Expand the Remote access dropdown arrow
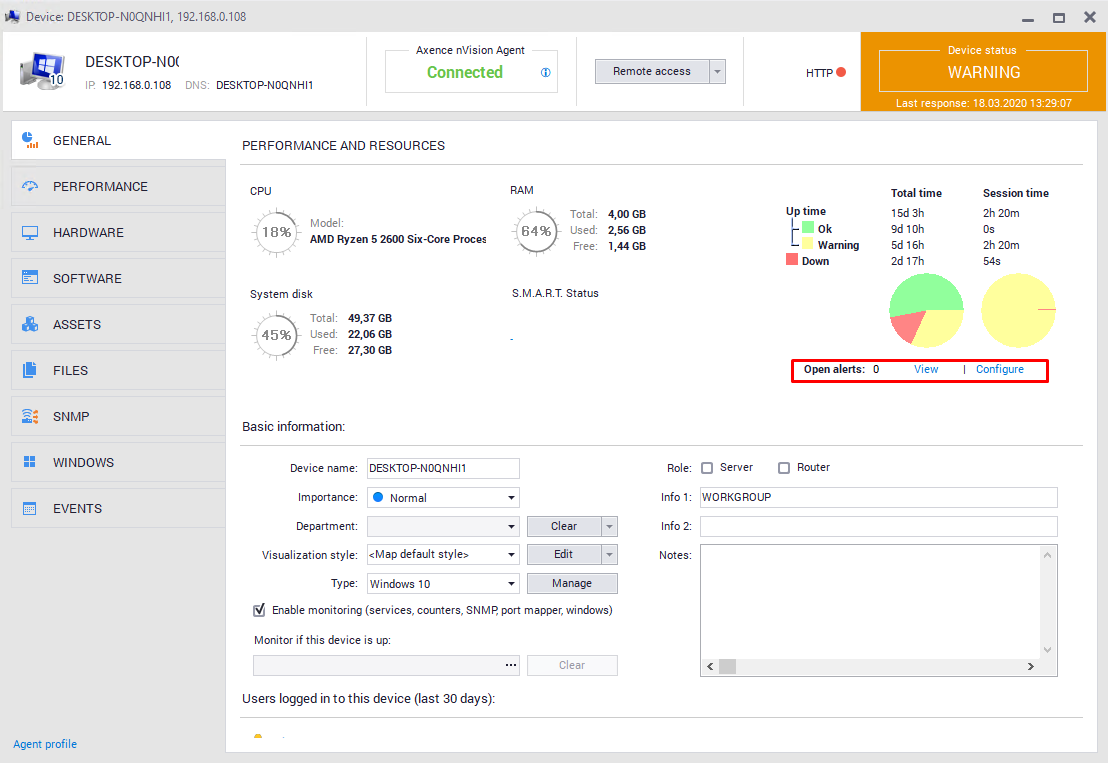This screenshot has height=763, width=1108. (717, 72)
